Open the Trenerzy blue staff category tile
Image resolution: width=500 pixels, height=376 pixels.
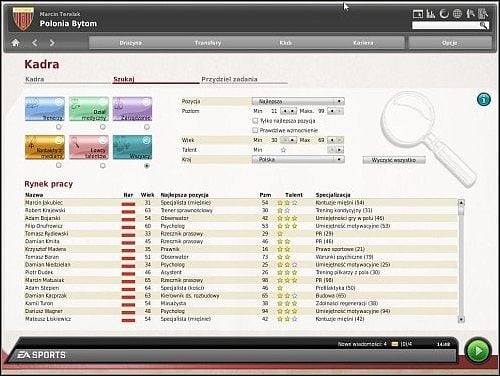coord(45,109)
